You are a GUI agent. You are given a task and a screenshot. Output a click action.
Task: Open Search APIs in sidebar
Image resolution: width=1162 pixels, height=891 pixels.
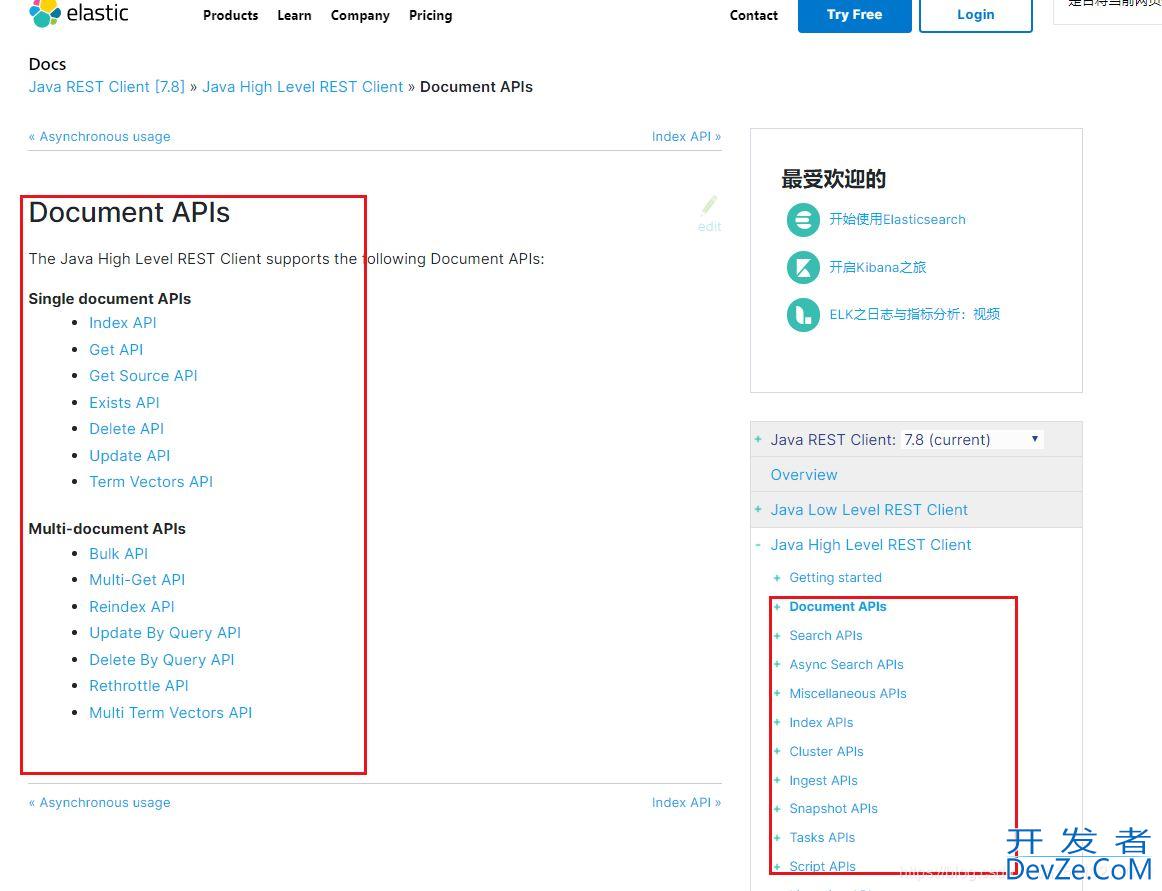(826, 635)
